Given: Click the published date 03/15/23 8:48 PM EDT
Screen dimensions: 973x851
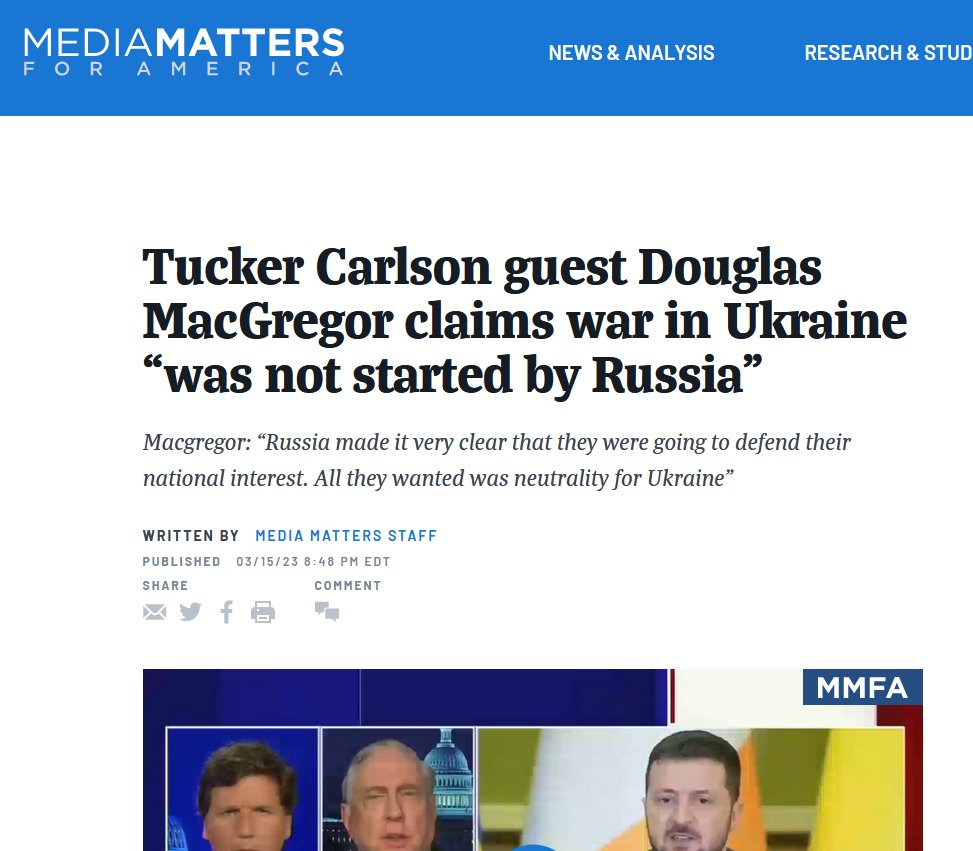Looking at the screenshot, I should click(313, 562).
